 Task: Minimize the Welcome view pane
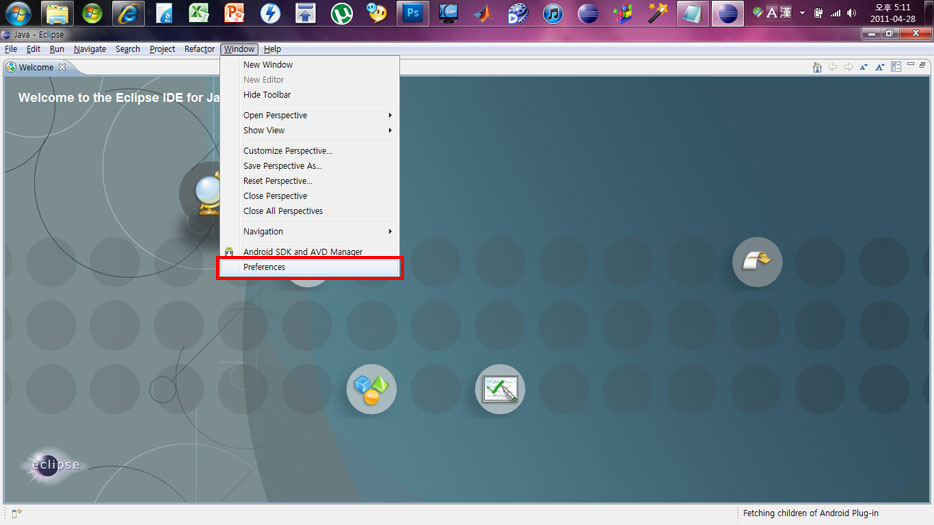click(910, 64)
